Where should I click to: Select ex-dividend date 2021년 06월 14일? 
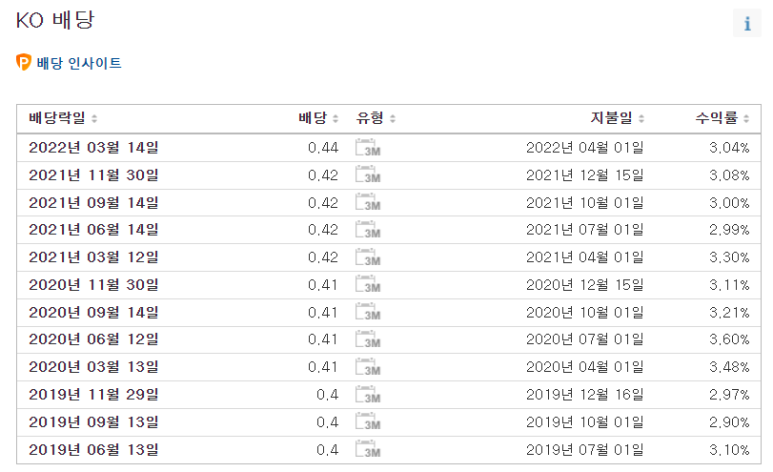[94, 230]
